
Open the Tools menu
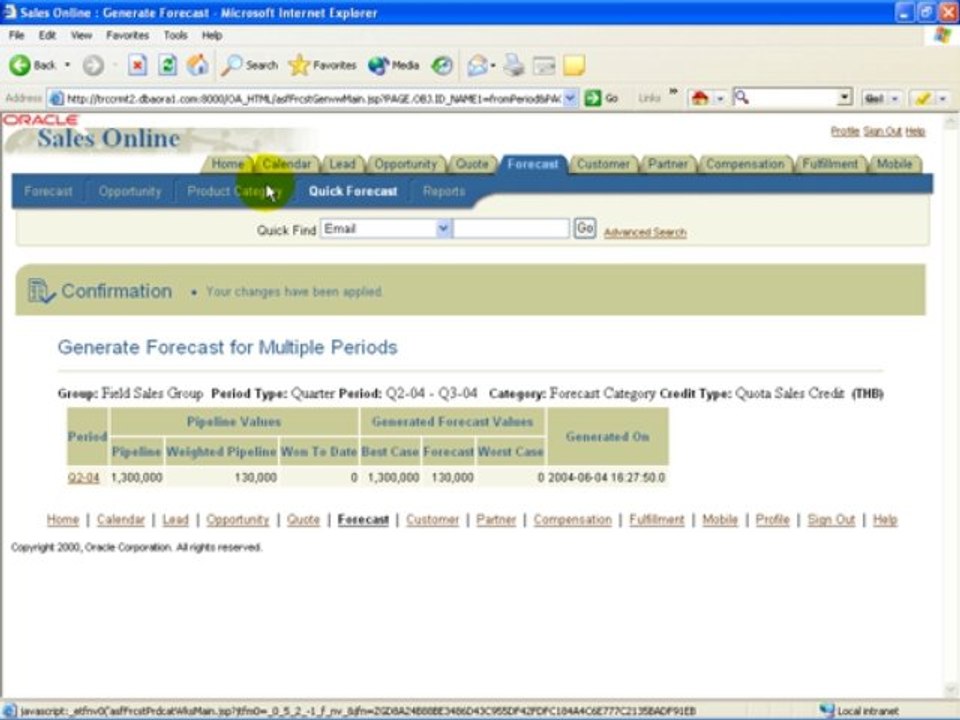tap(175, 36)
